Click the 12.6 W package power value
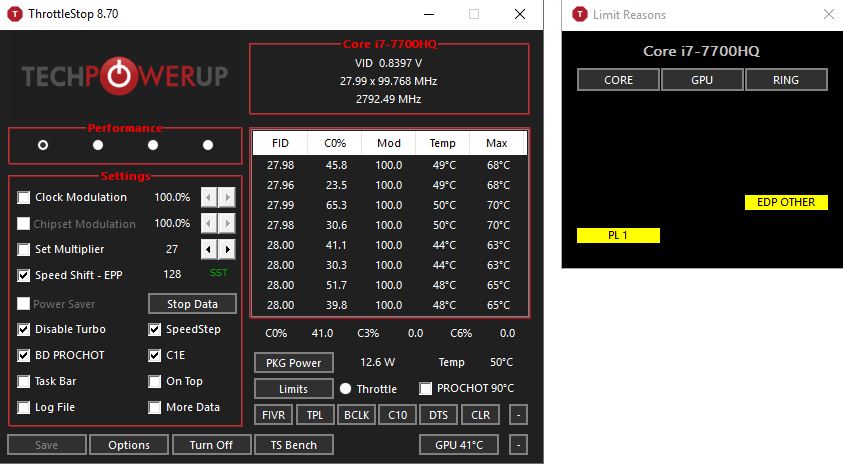The width and height of the screenshot is (843, 464). (377, 362)
